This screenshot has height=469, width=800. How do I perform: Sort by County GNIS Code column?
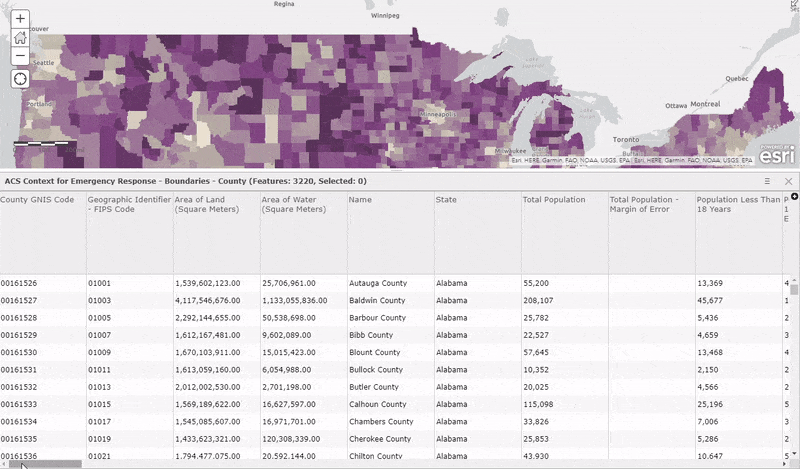[x=37, y=200]
